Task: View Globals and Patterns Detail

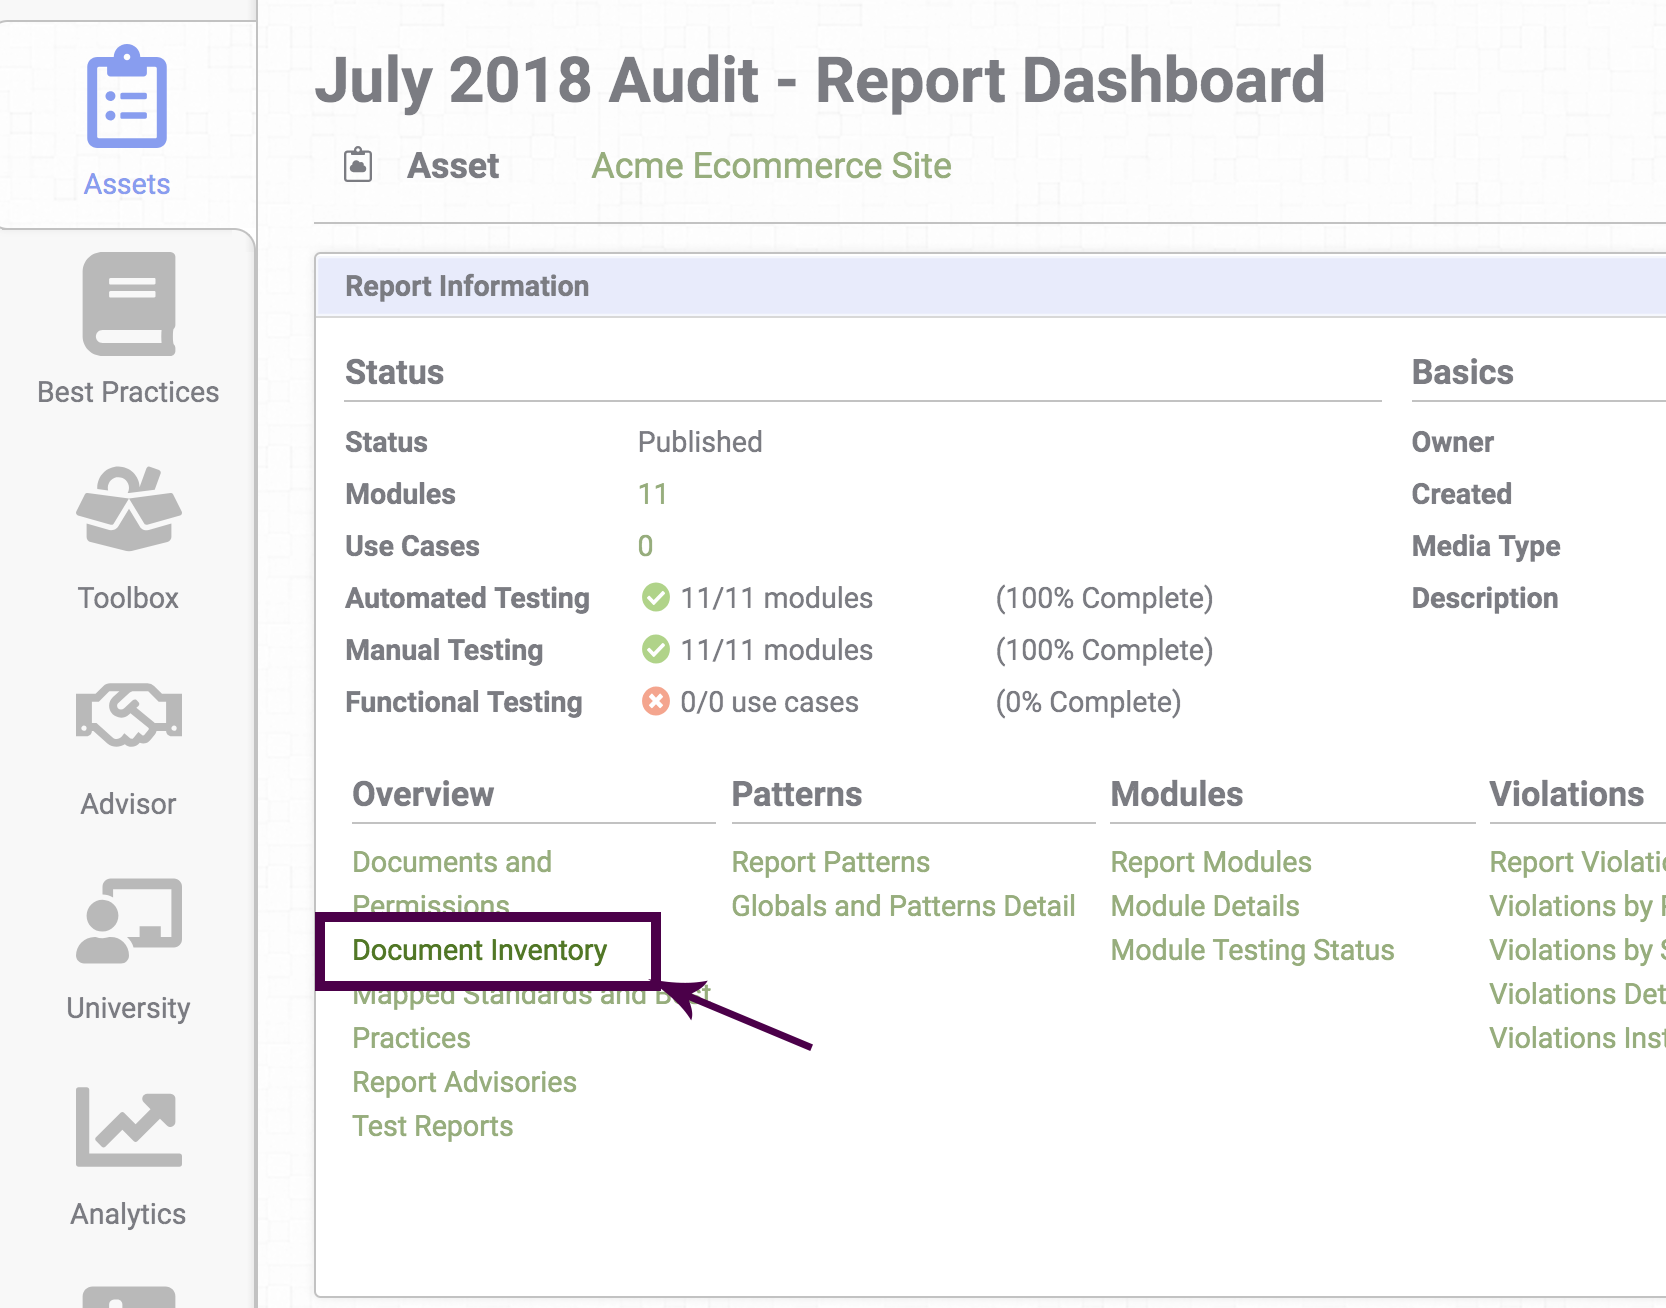Action: point(903,905)
